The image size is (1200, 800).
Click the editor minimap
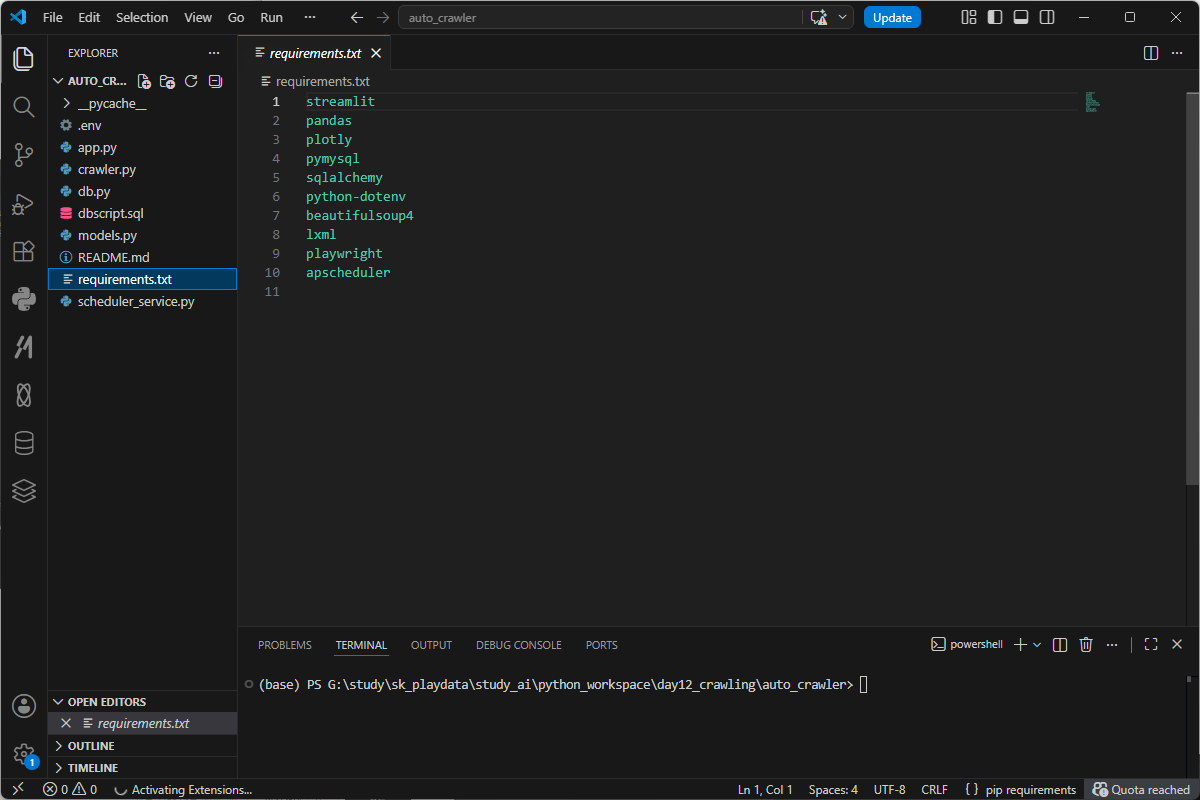[x=1092, y=101]
